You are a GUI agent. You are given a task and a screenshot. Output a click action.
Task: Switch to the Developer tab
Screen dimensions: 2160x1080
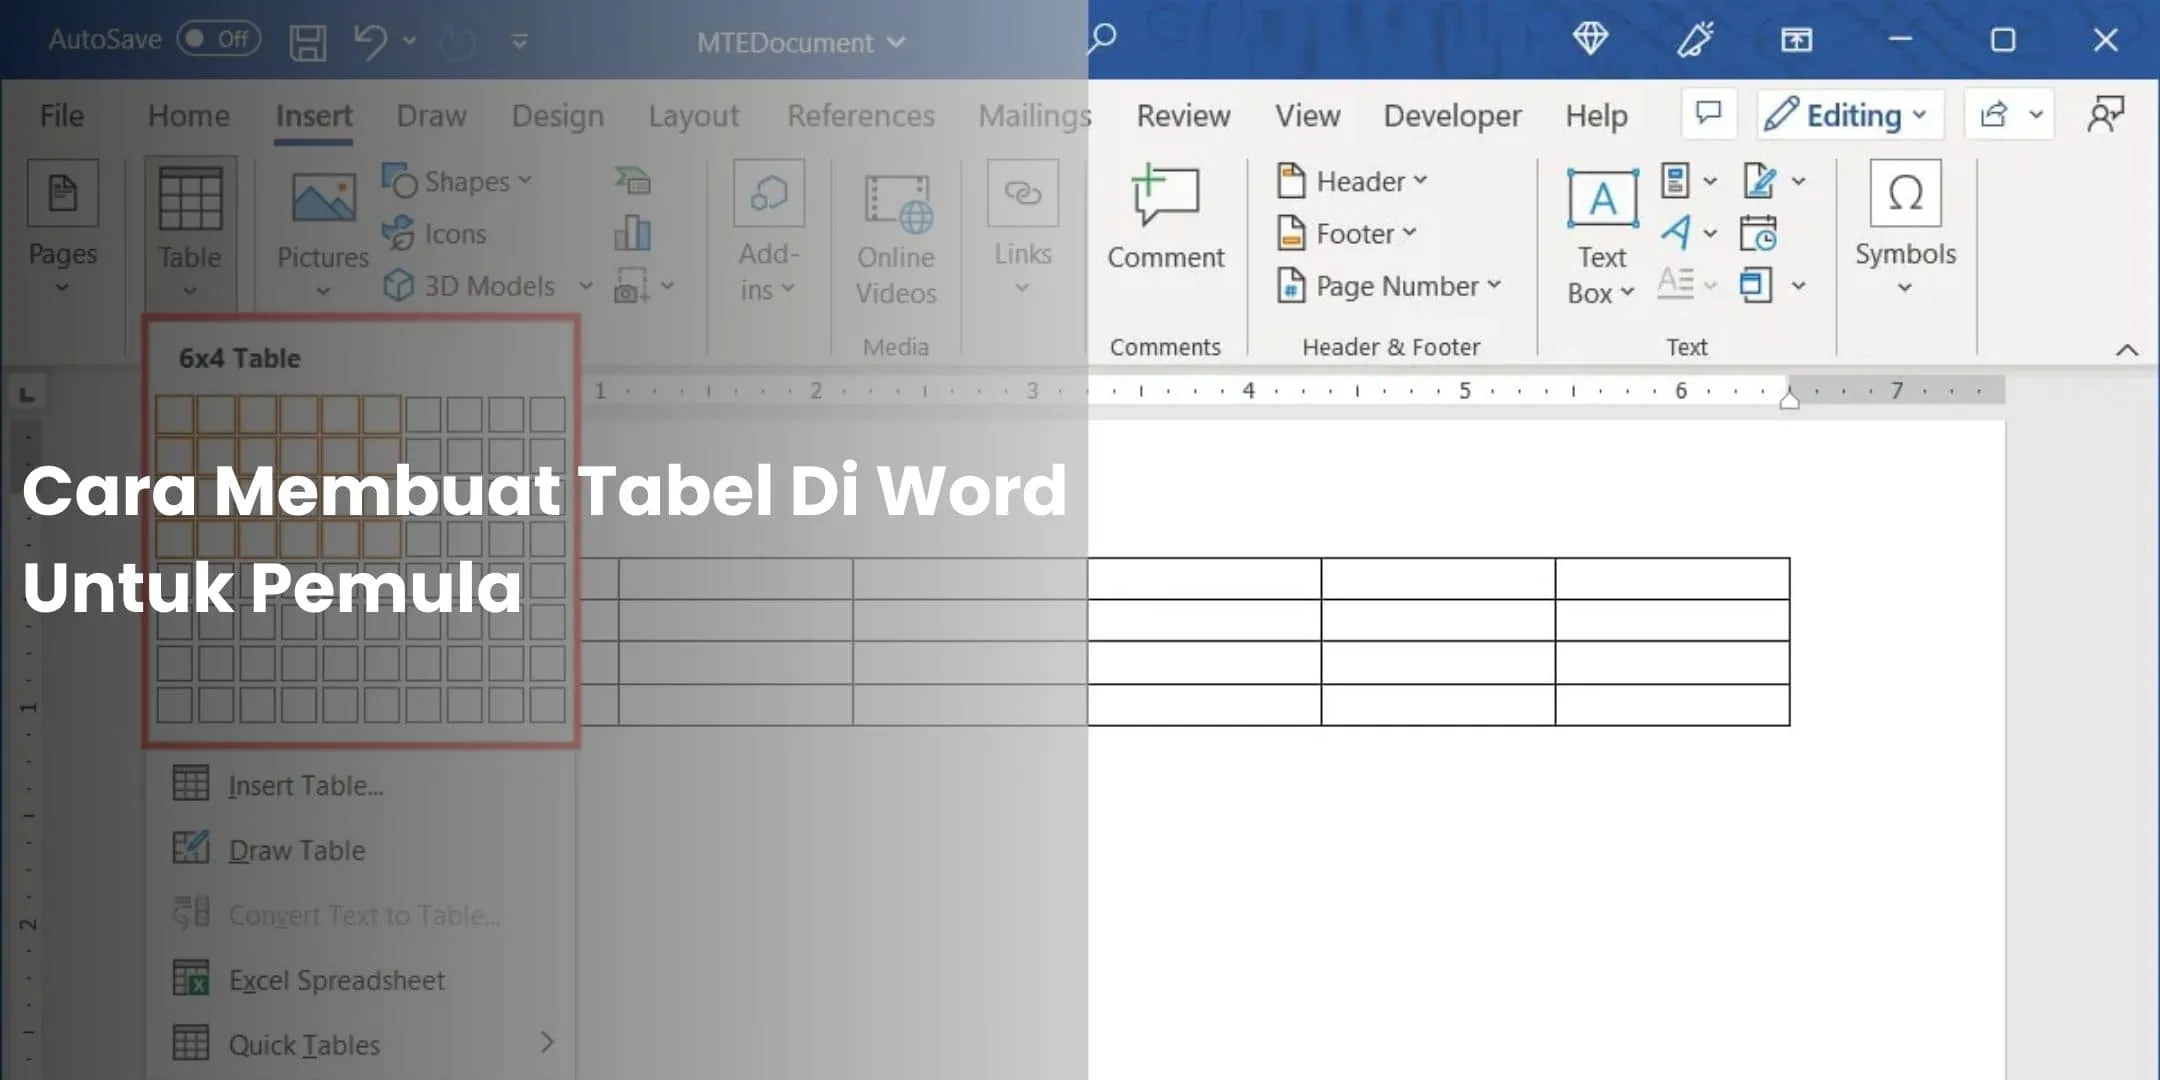pos(1452,116)
